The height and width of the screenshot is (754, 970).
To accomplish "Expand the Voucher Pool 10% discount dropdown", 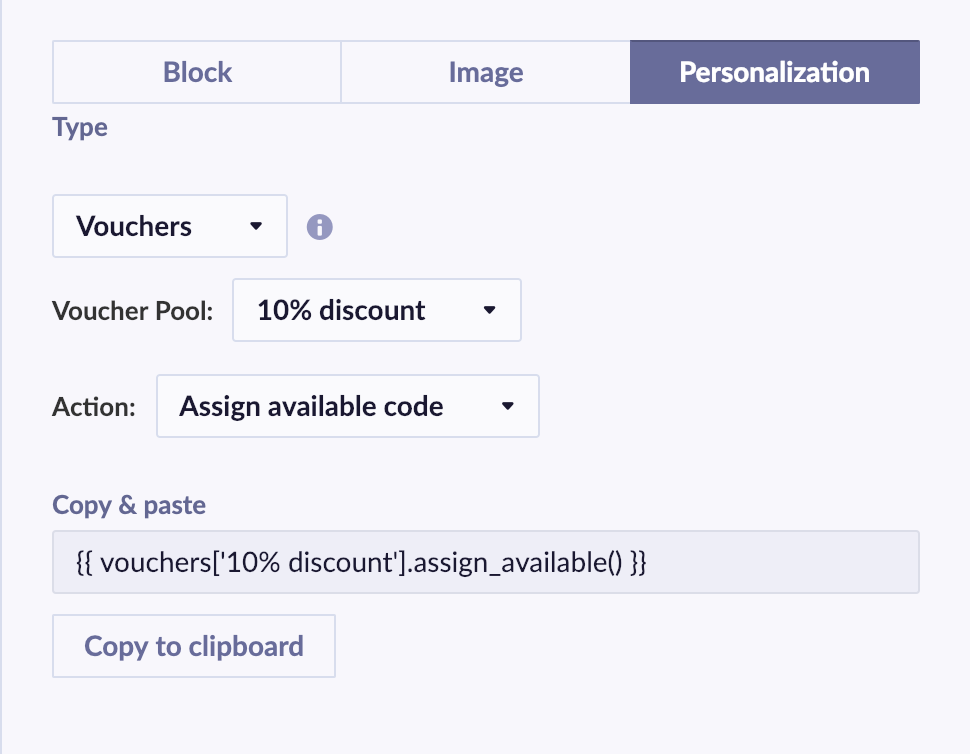I will click(x=376, y=311).
